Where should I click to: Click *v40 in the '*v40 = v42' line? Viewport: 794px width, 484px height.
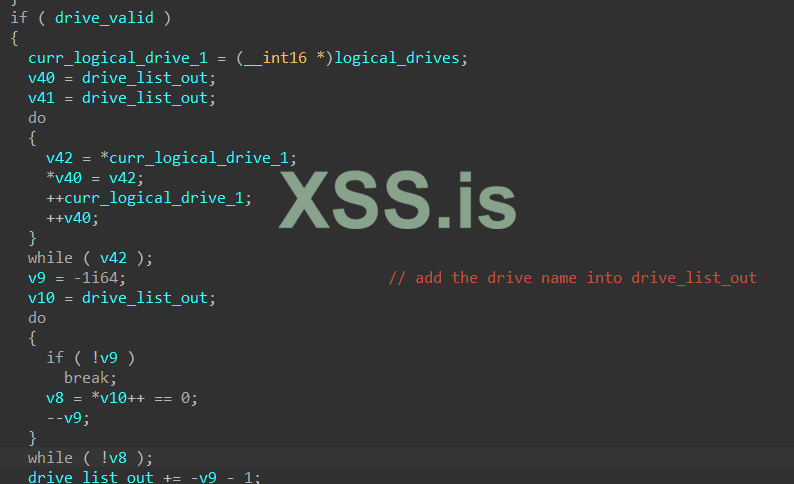coord(64,178)
